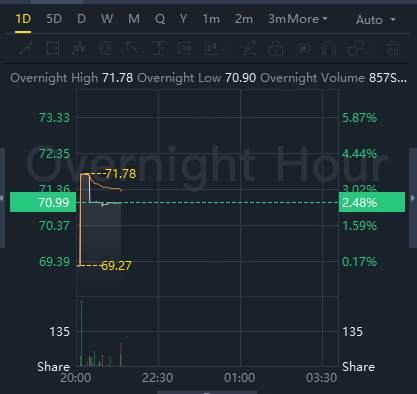This screenshot has height=394, width=417.
Task: Switch to the 5D timeframe tab
Action: click(x=54, y=19)
